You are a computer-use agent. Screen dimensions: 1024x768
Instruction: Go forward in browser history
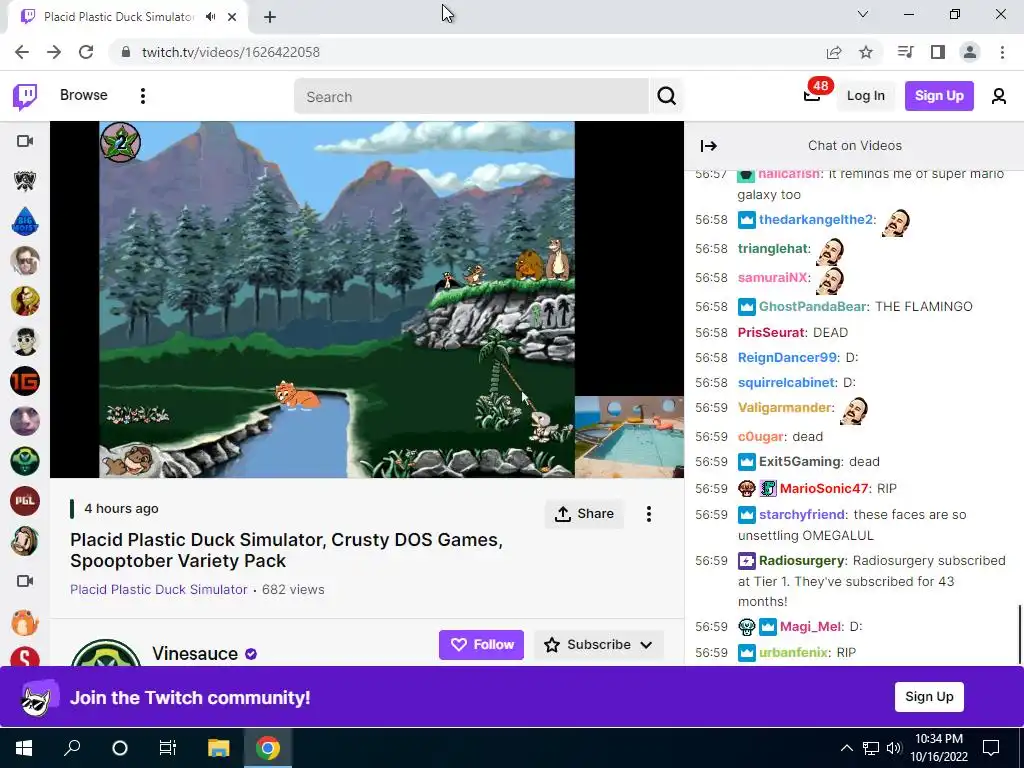pyautogui.click(x=54, y=52)
